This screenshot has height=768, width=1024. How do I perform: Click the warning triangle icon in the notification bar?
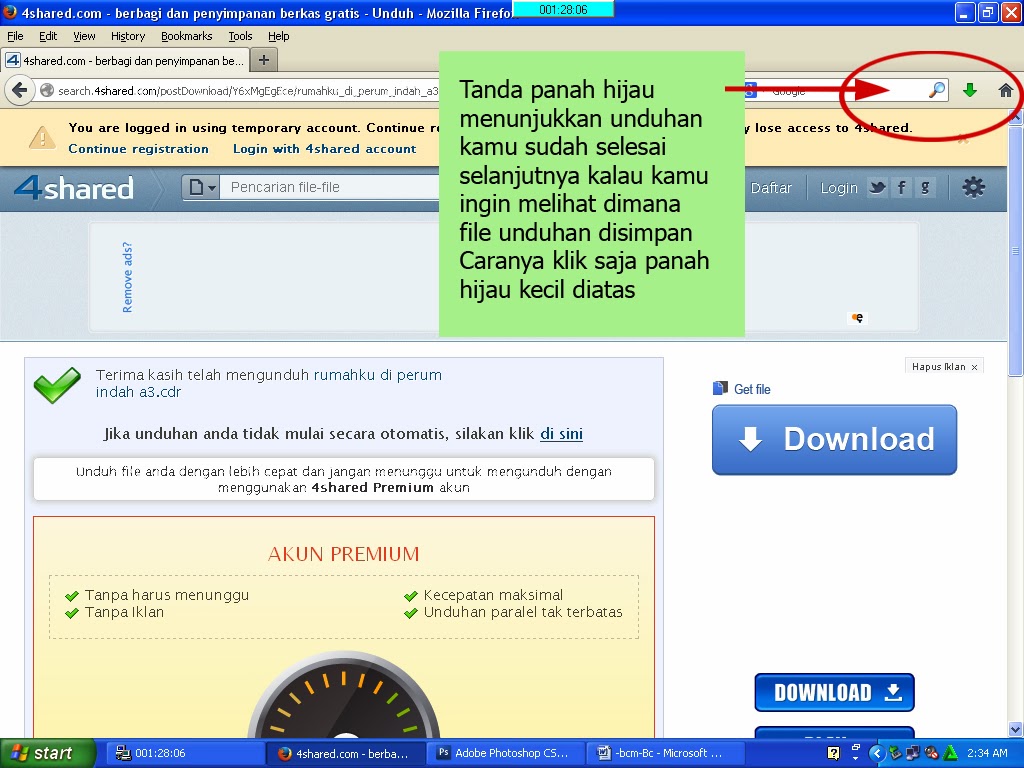42,137
